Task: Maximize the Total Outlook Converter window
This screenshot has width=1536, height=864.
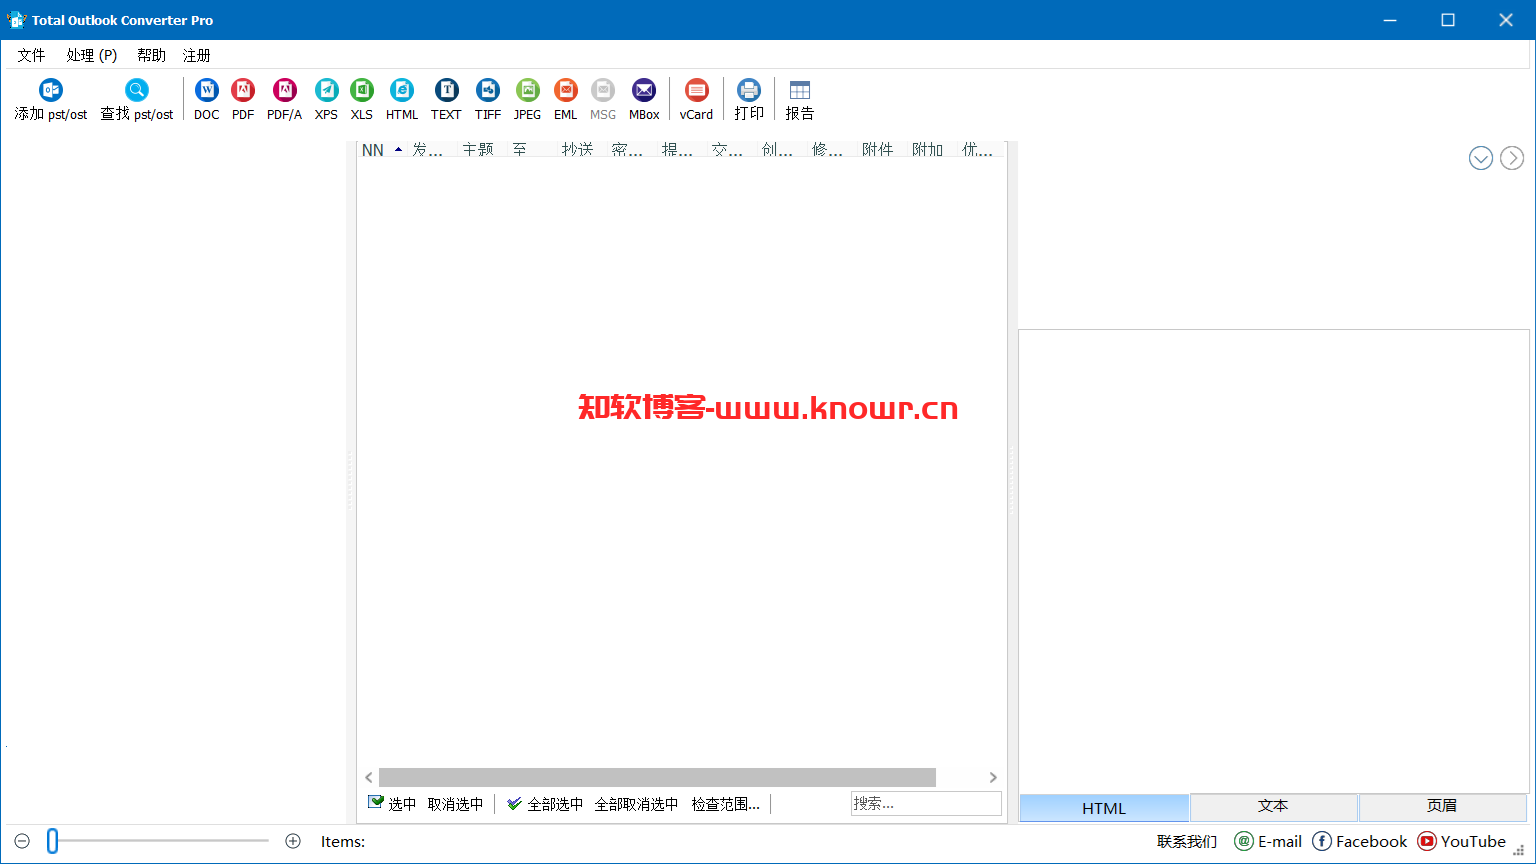Action: pos(1448,20)
